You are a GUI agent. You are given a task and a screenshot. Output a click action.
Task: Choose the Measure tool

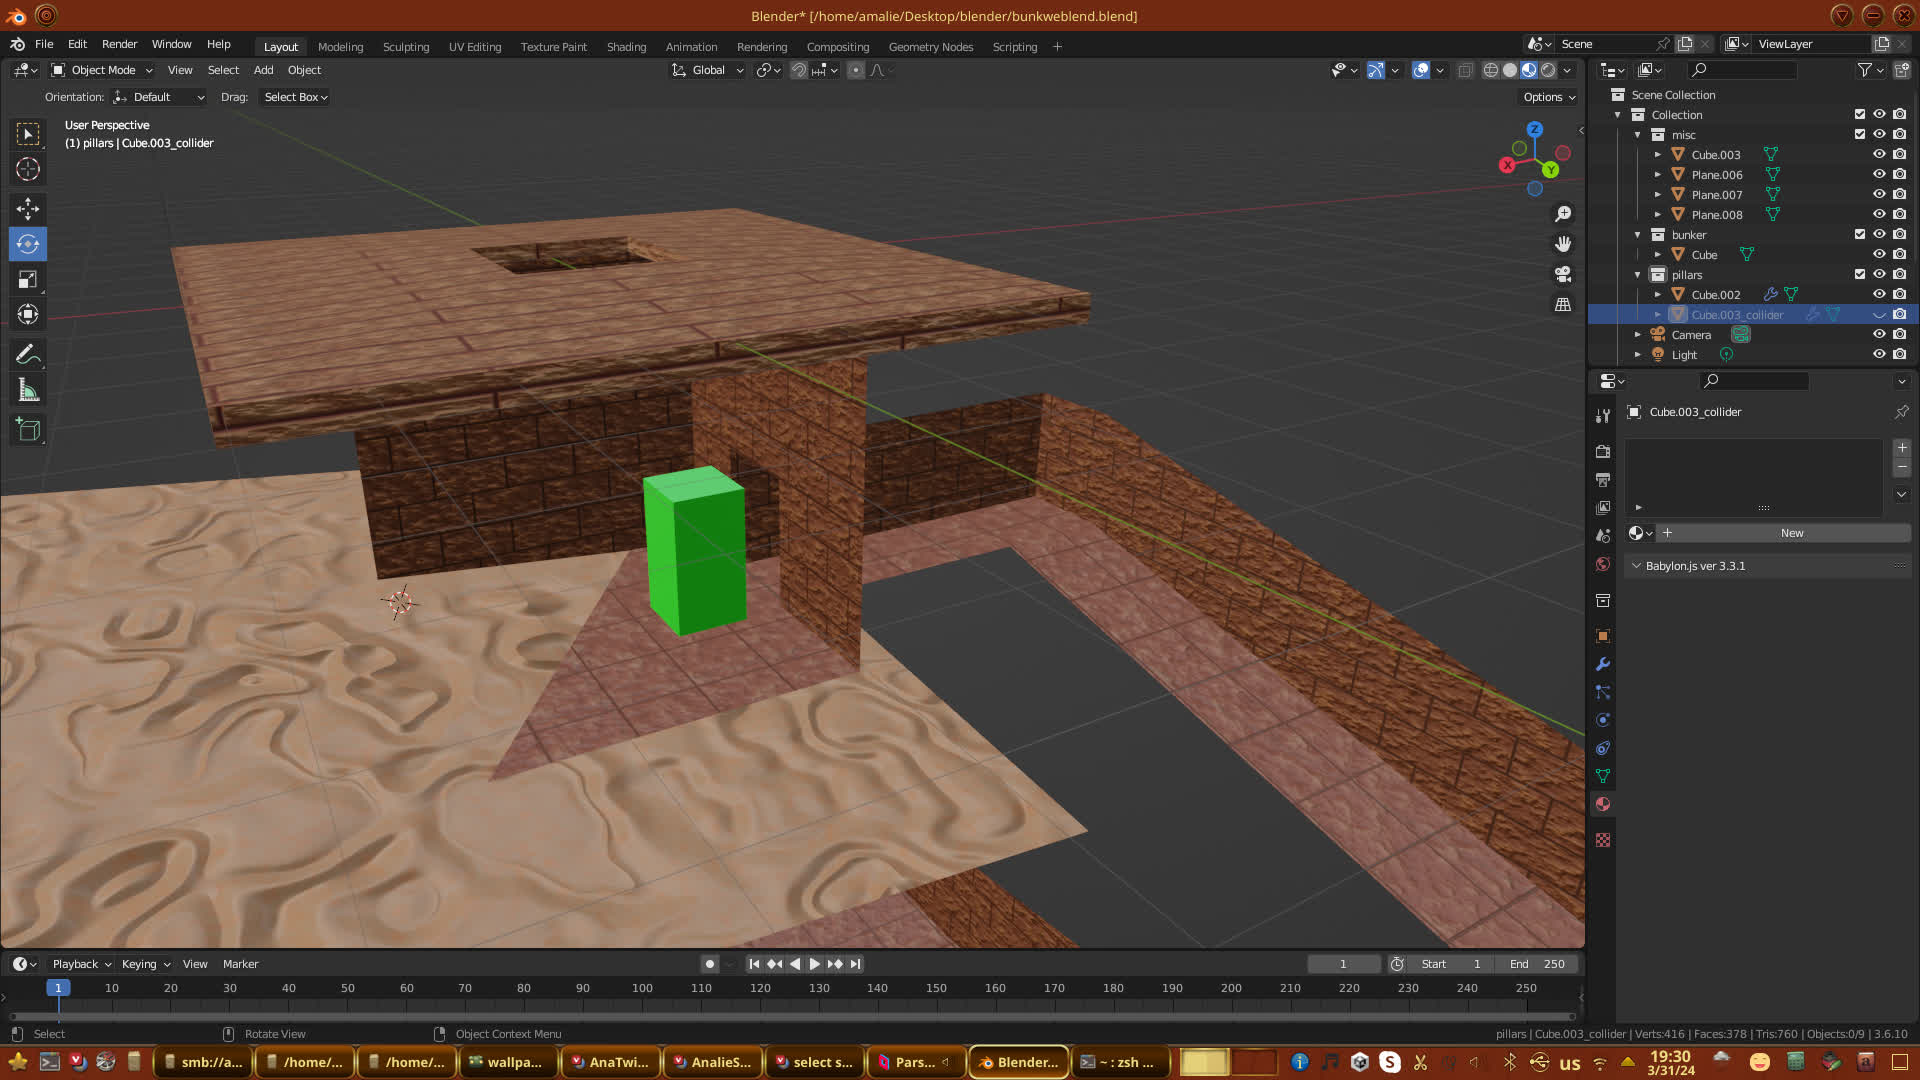28,391
